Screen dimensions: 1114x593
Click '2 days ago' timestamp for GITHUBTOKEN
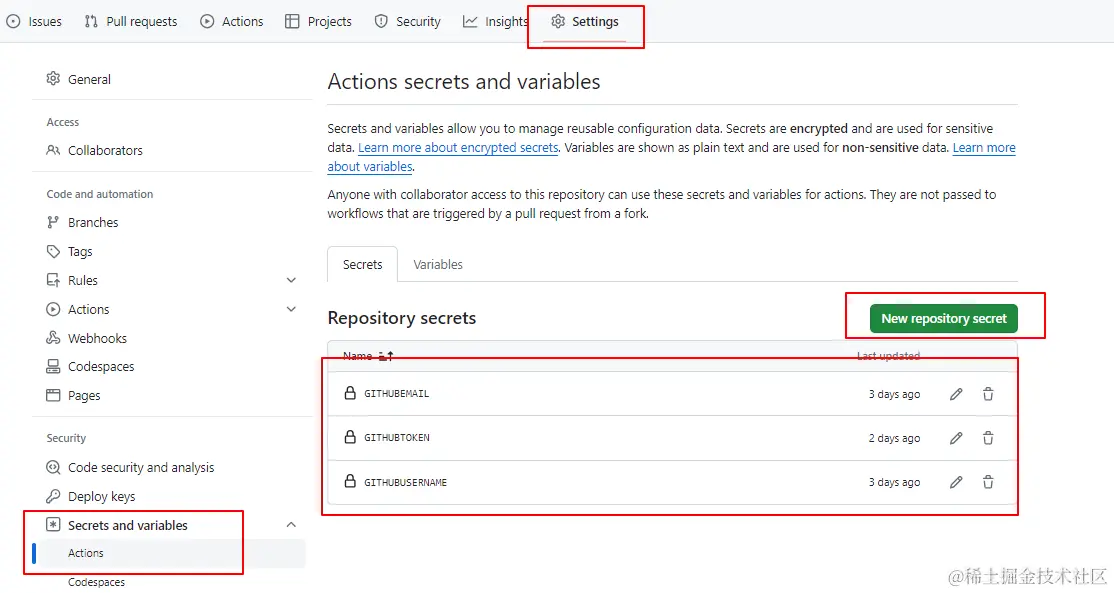[894, 438]
